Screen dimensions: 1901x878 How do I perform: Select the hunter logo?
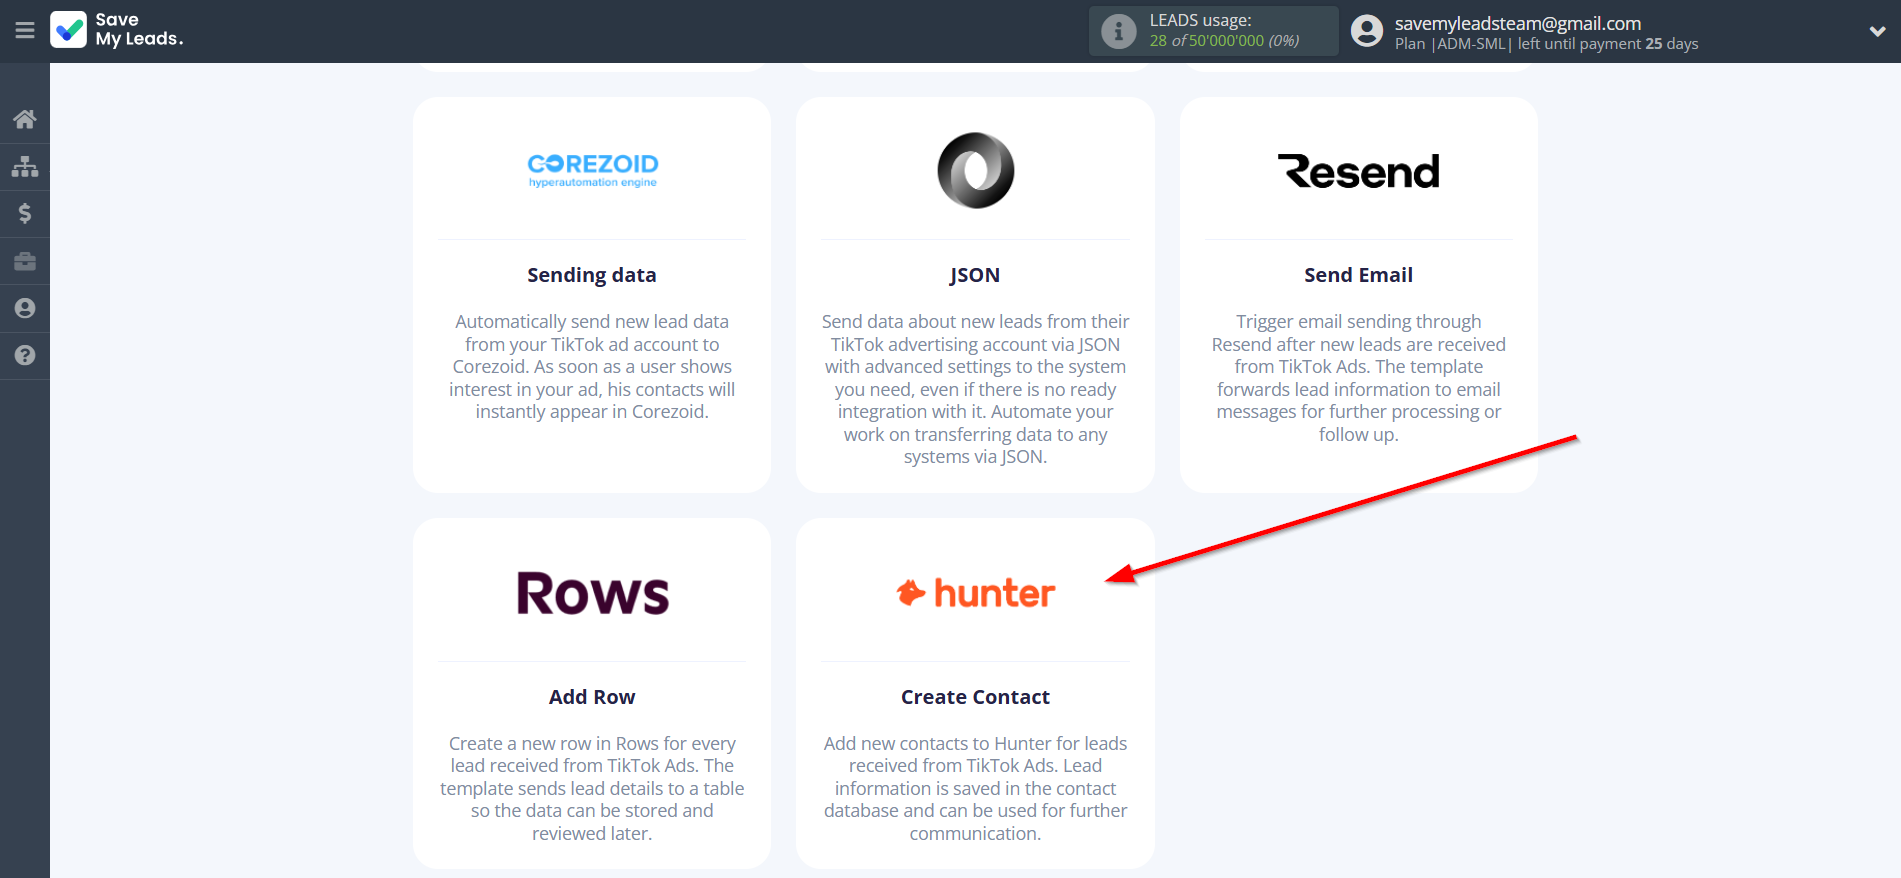pos(976,593)
